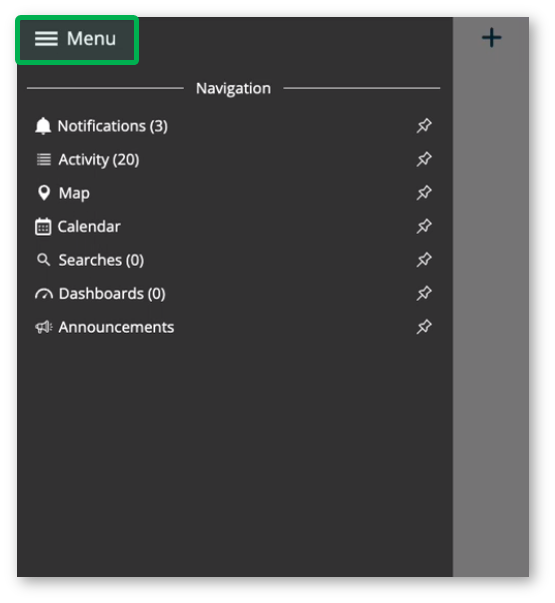Screen dimensions: 555x603
Task: Toggle the pin next to Map
Action: click(x=424, y=193)
